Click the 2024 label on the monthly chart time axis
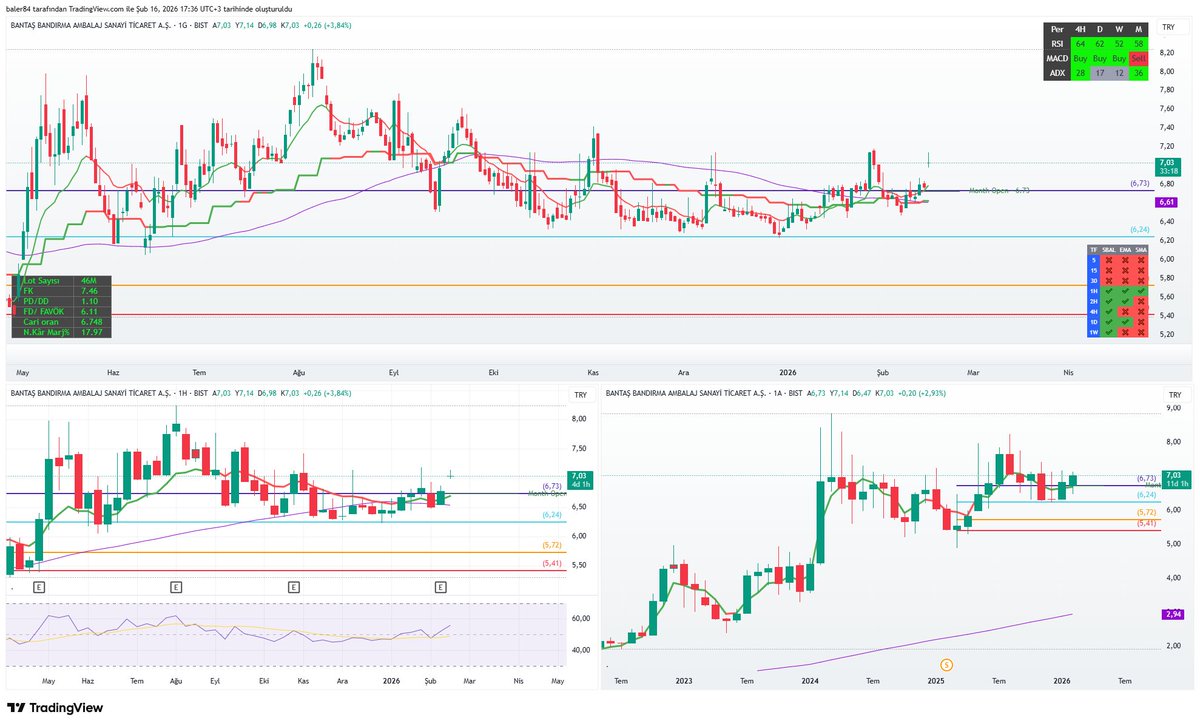1200x726 pixels. pos(810,680)
